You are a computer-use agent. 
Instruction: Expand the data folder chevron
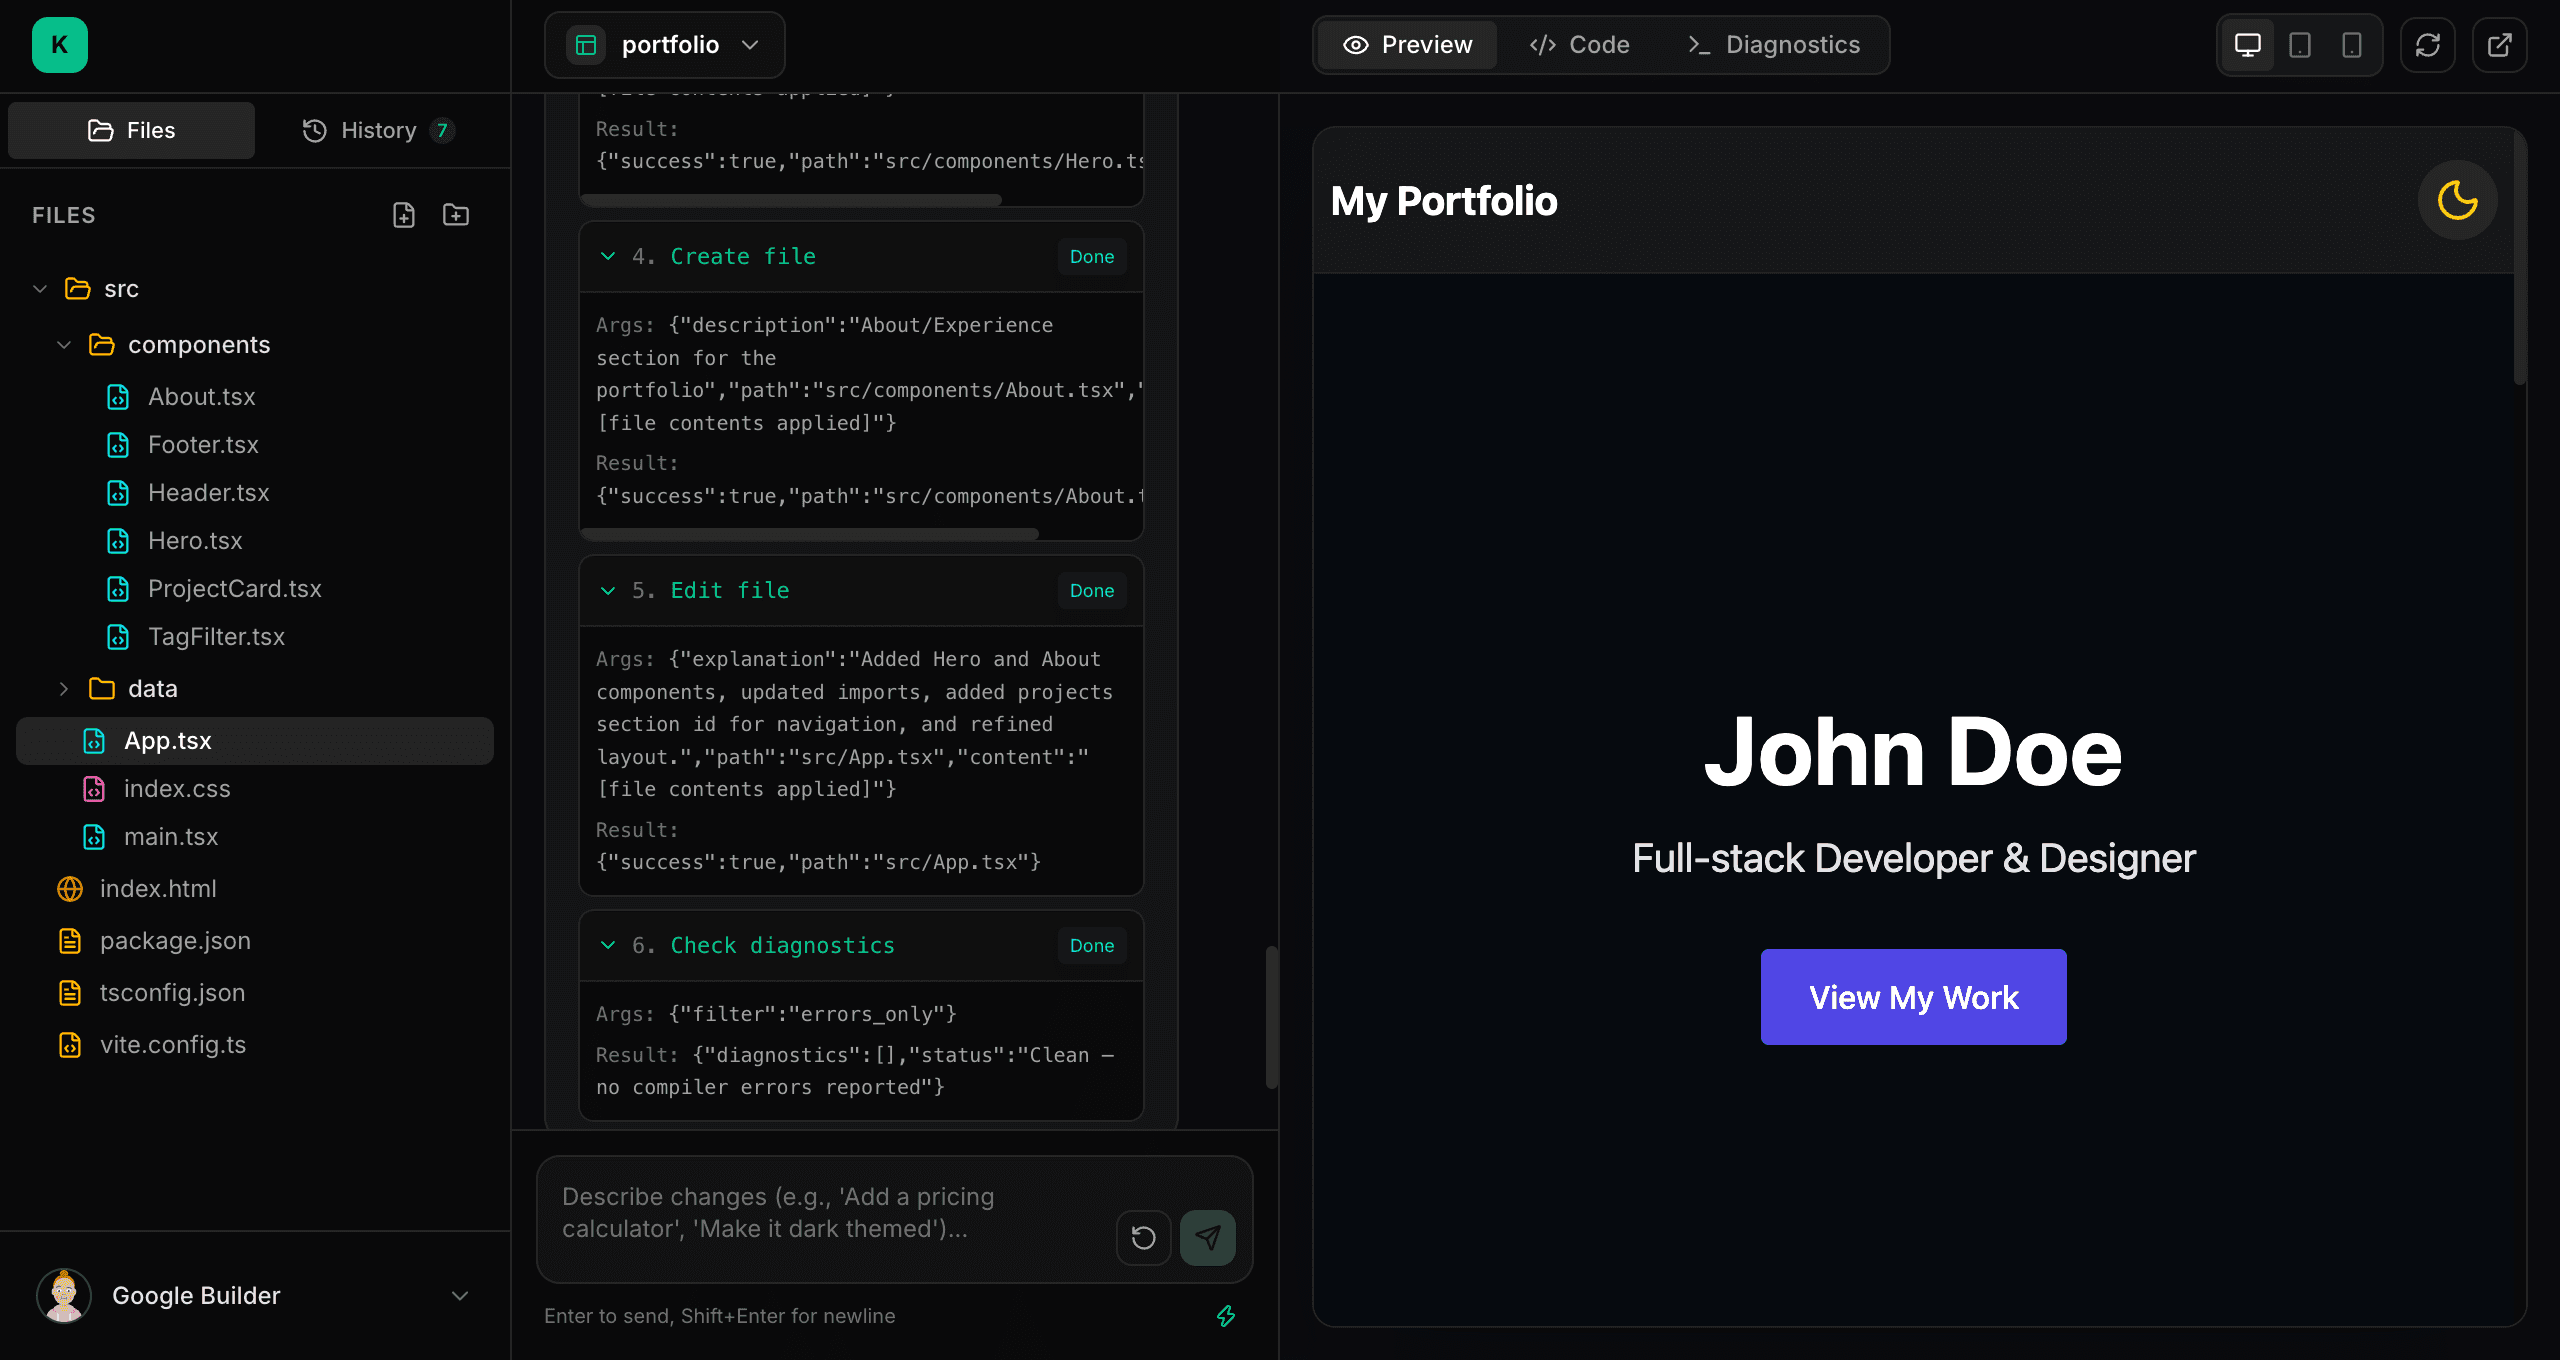click(64, 689)
